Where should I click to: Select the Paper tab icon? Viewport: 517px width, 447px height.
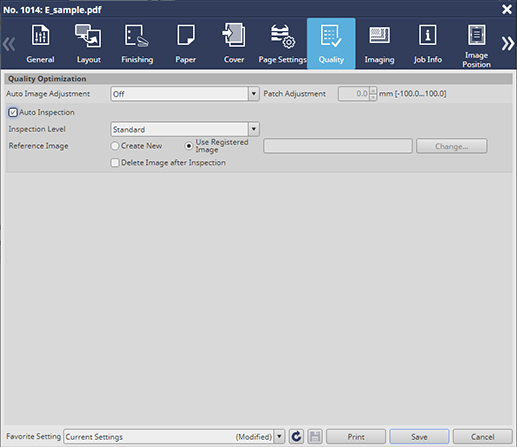186,35
